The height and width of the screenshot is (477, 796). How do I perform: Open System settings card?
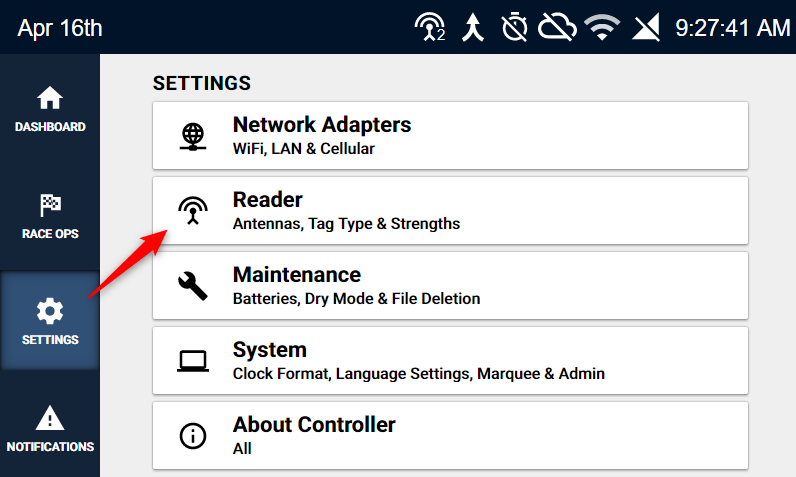tap(450, 361)
